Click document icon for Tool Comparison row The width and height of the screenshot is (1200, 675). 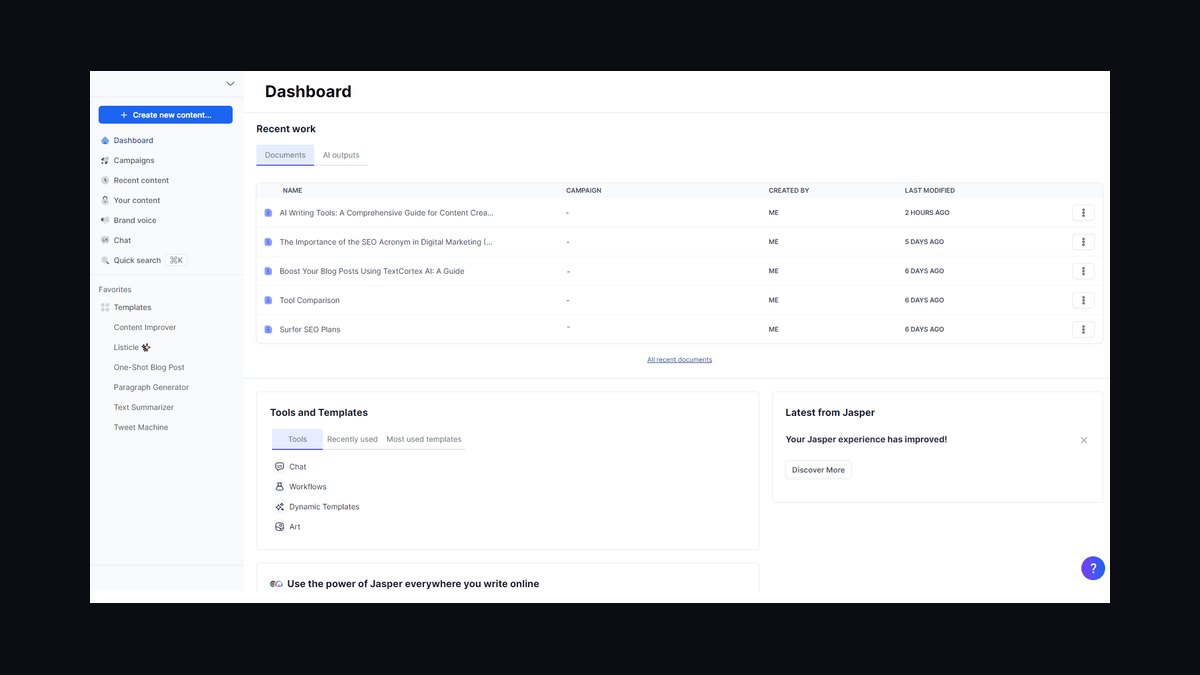click(268, 300)
